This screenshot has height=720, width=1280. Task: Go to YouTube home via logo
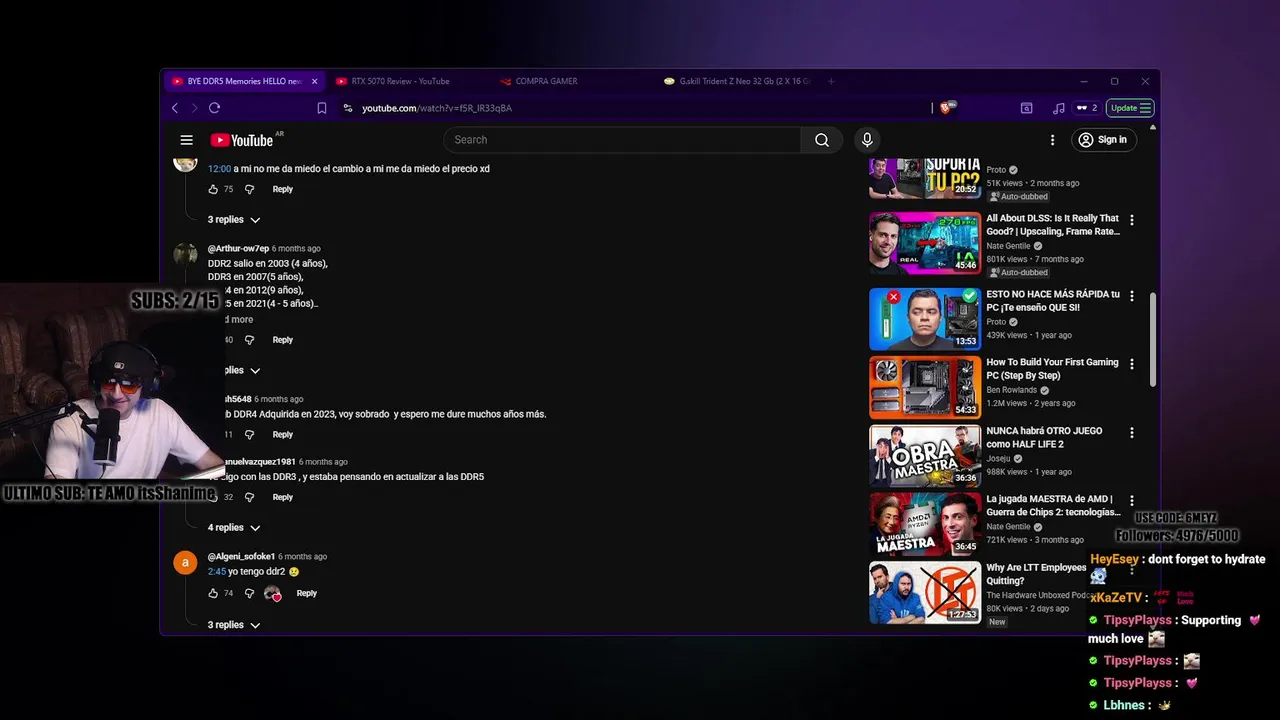coord(241,140)
